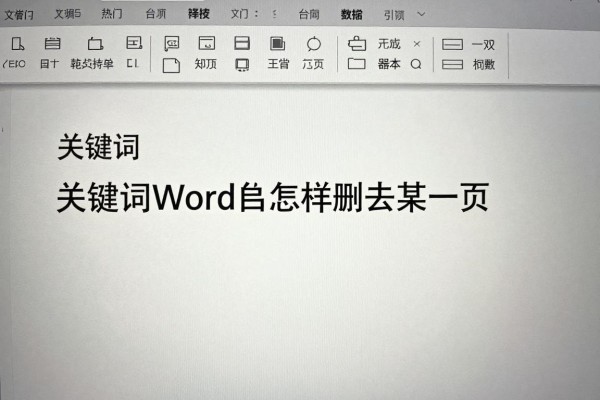Click the blank page icon with folded corner
The width and height of the screenshot is (600, 400).
coord(171,65)
